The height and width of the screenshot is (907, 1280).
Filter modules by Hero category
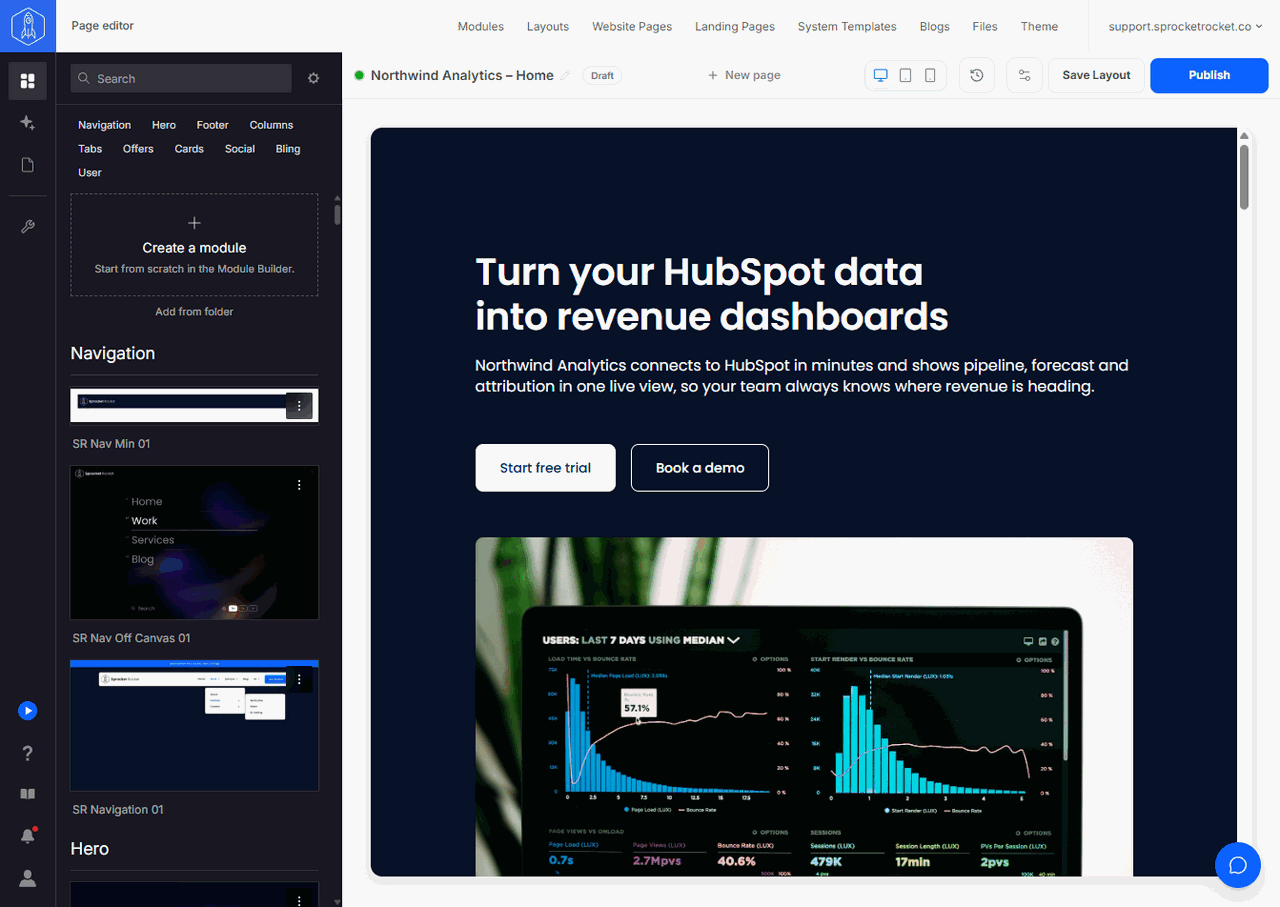coord(164,125)
